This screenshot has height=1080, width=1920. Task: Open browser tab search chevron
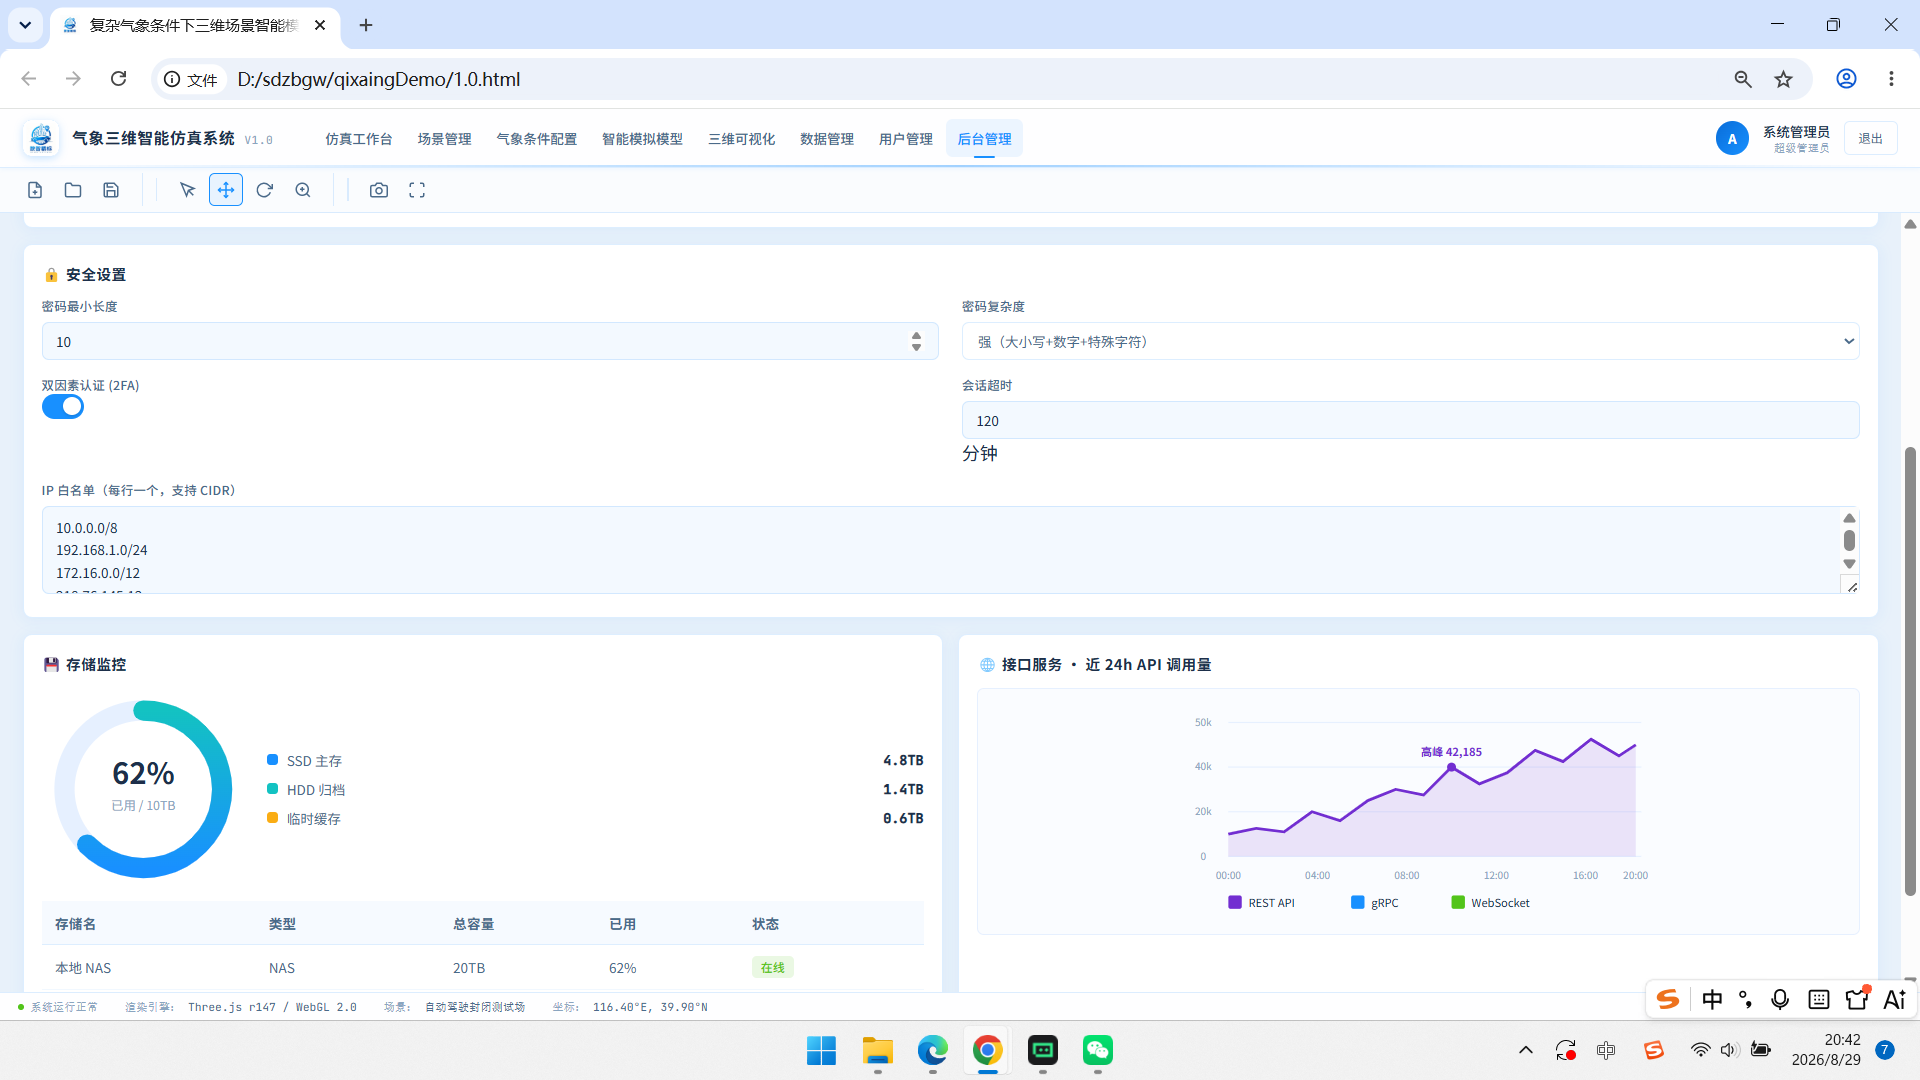coord(25,25)
